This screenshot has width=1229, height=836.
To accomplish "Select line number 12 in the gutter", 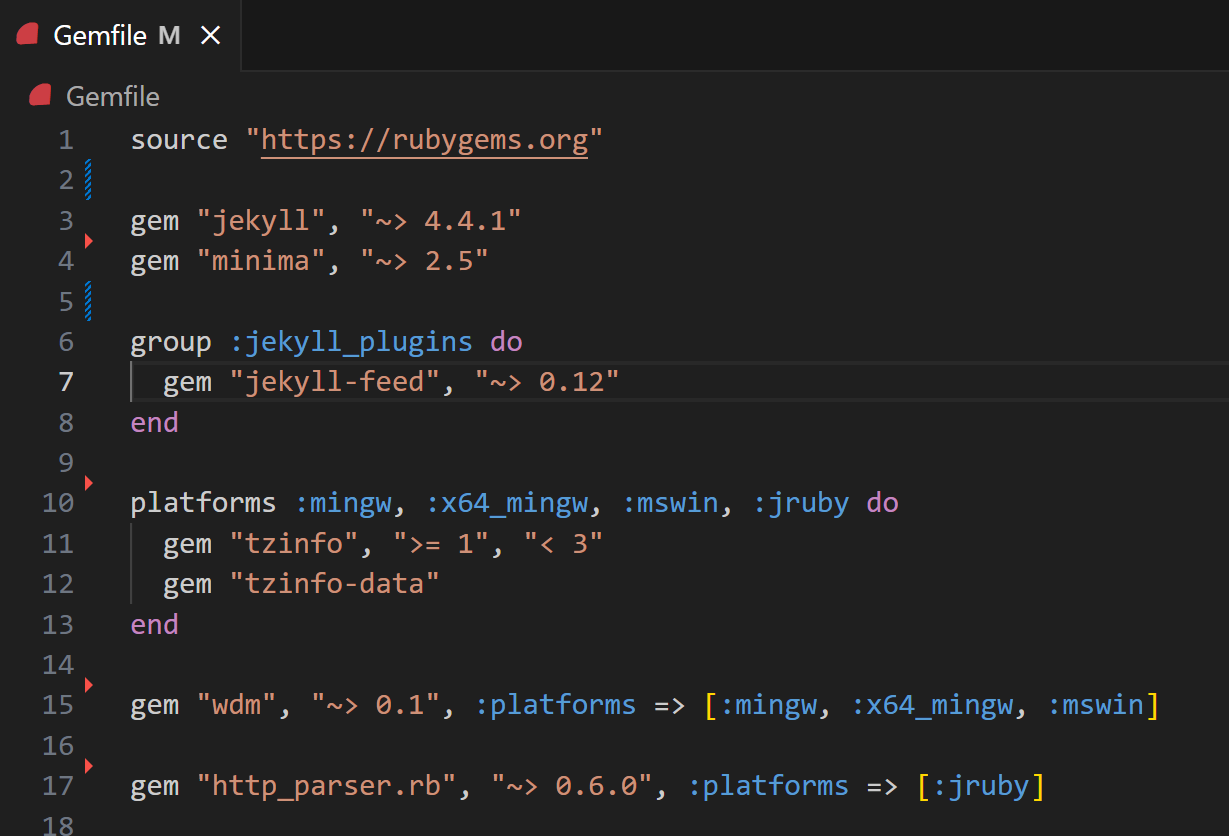I will 58,584.
